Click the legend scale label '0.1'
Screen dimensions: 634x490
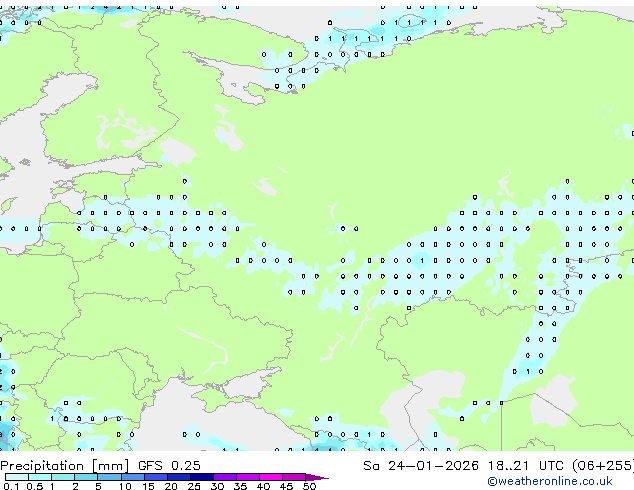[11, 486]
